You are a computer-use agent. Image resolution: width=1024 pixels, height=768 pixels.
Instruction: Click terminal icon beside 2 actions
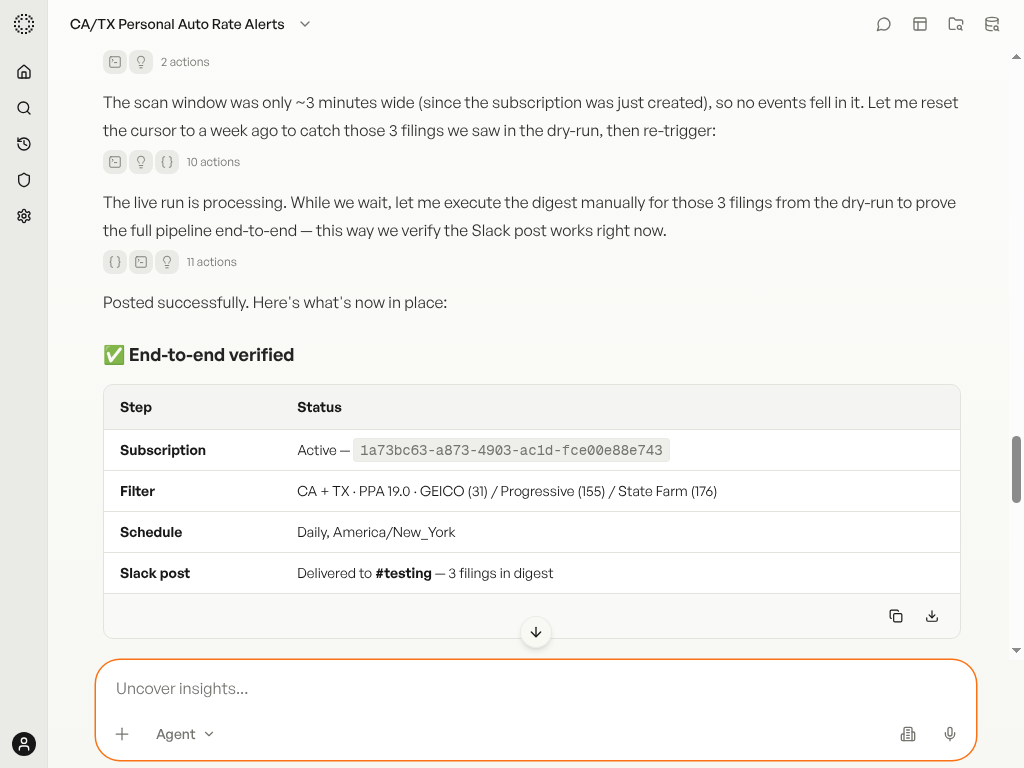point(115,62)
